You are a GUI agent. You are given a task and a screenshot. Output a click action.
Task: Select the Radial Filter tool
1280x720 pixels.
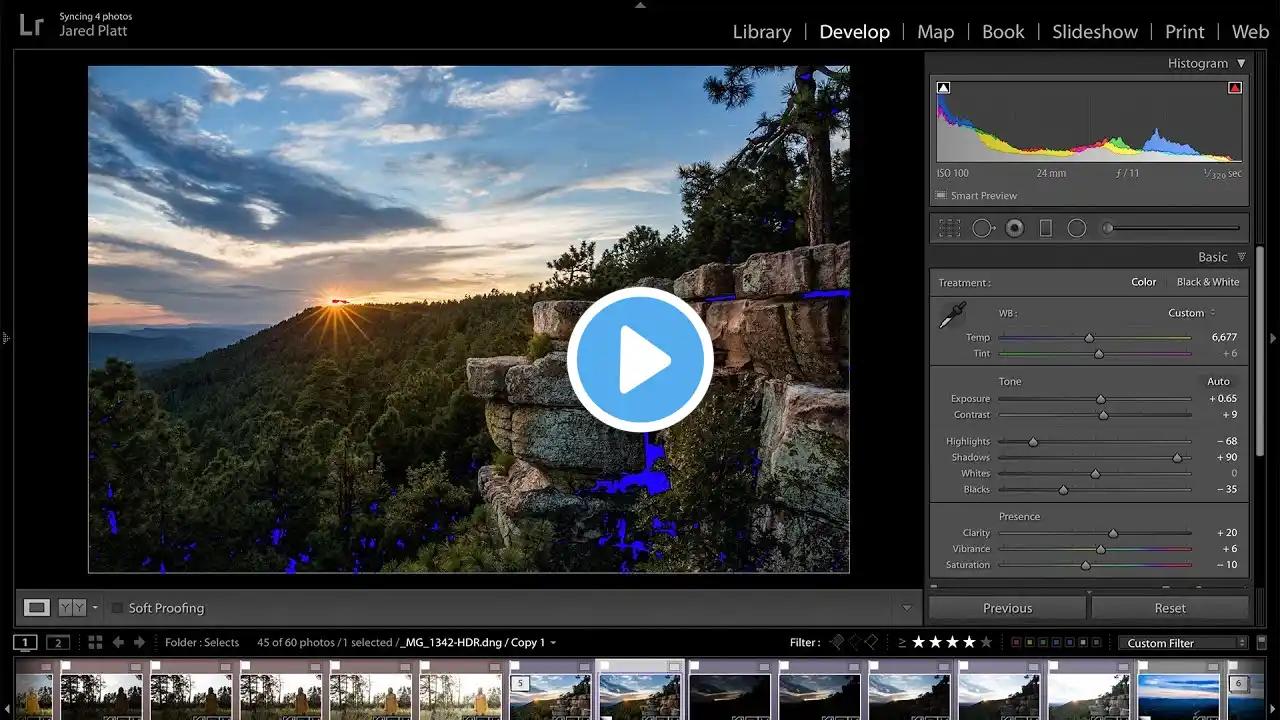1076,228
